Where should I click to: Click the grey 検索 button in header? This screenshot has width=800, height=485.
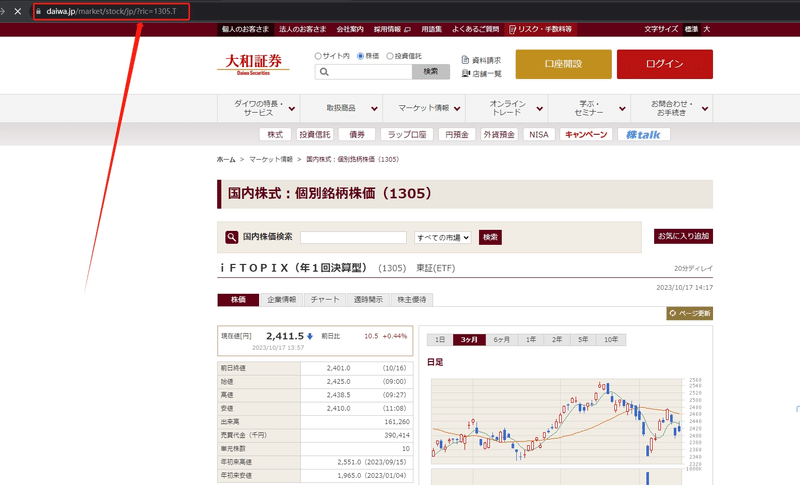(431, 72)
